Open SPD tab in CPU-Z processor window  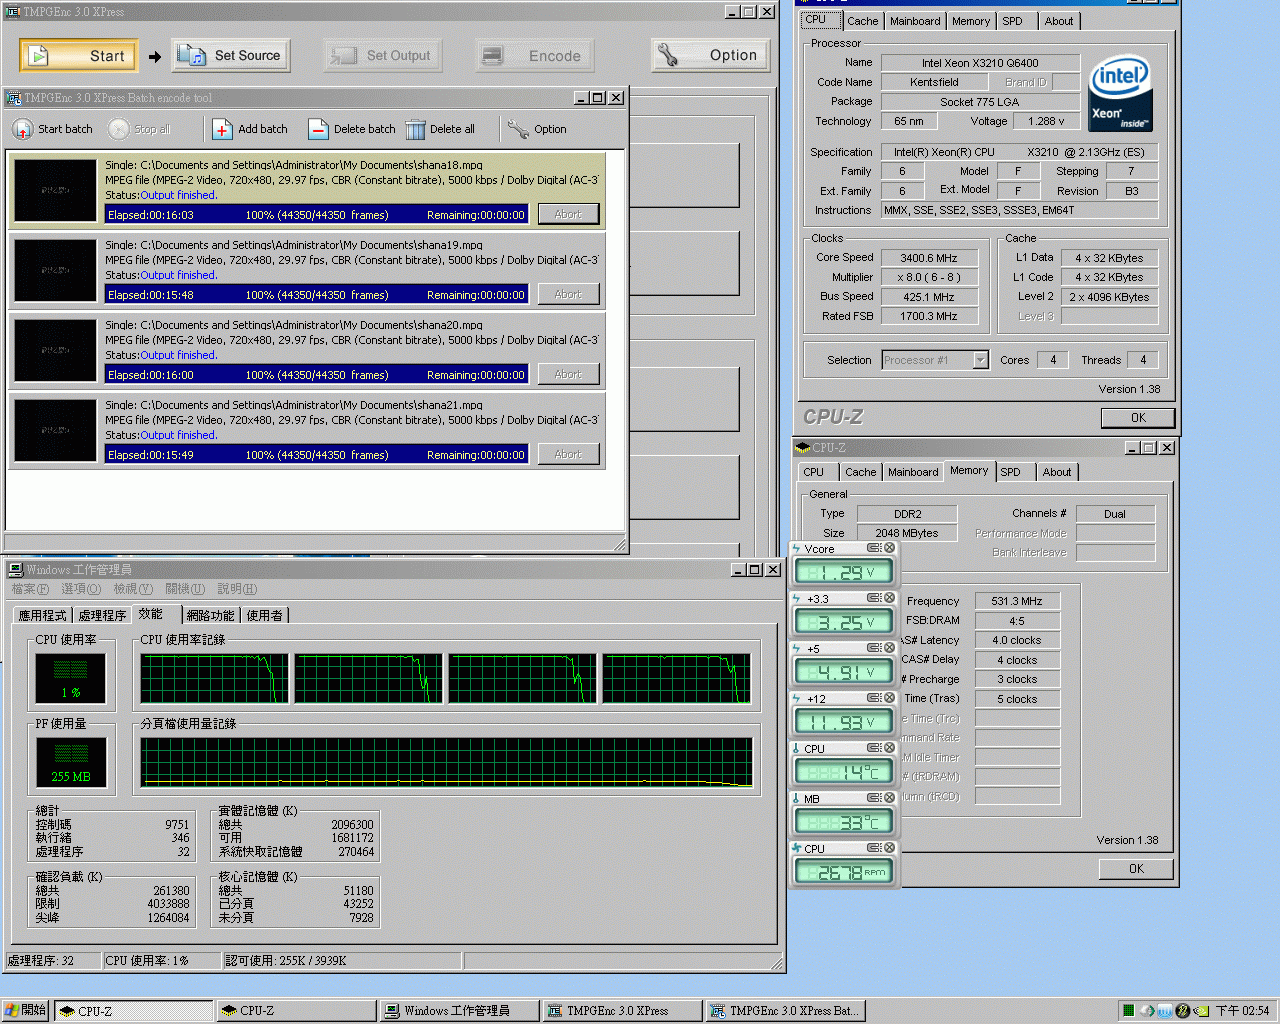point(1012,21)
